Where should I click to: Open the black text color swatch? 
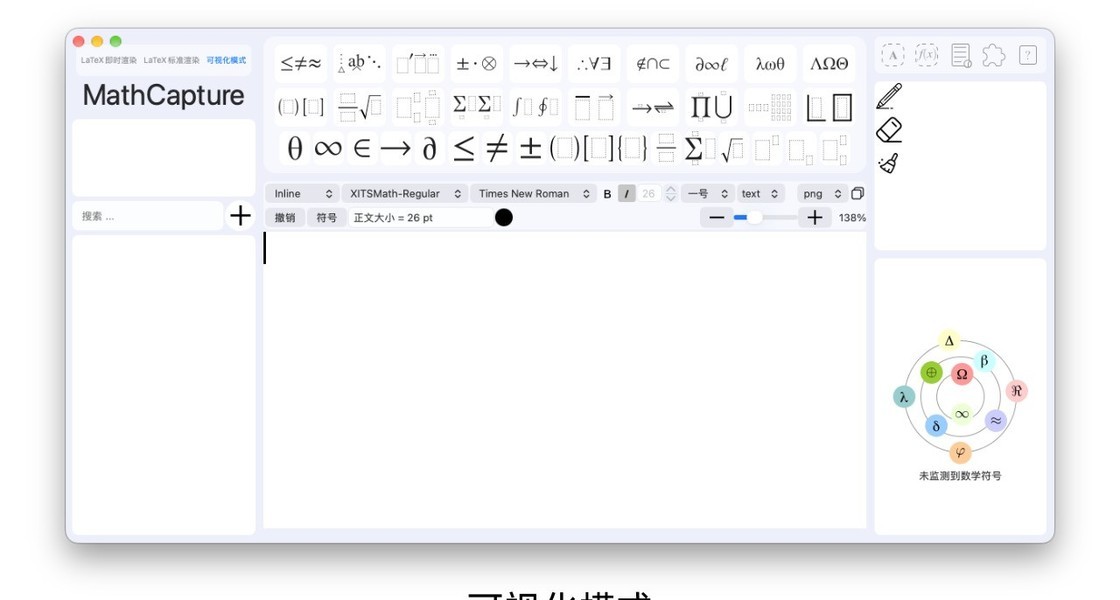pos(504,217)
